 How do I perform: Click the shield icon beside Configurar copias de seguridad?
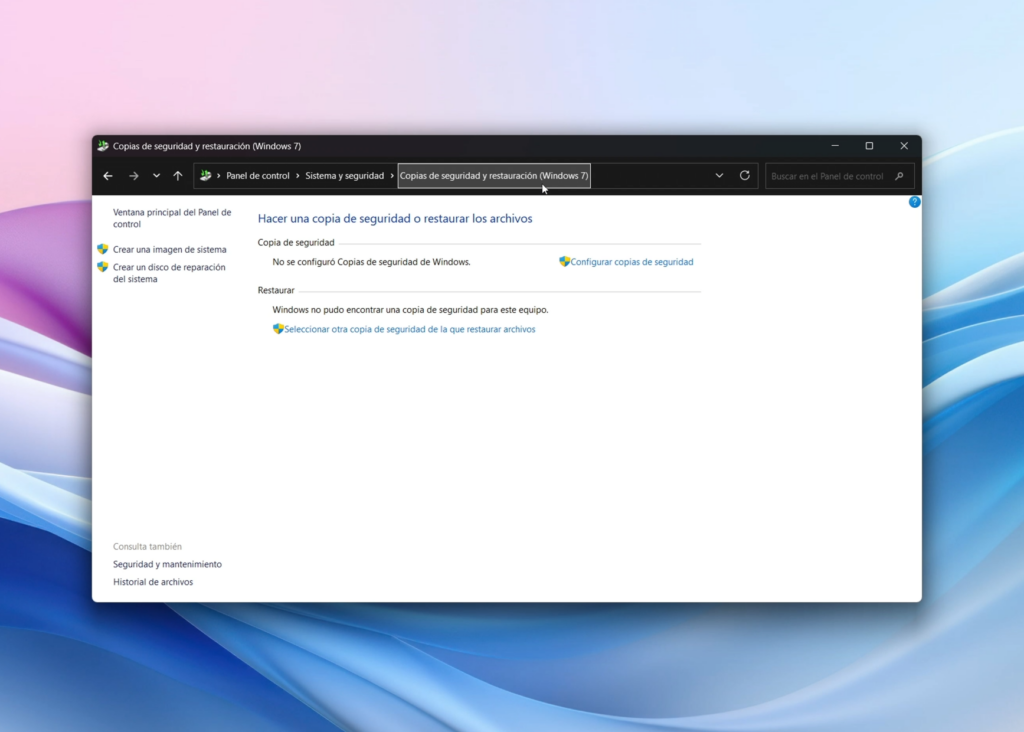[x=563, y=261]
